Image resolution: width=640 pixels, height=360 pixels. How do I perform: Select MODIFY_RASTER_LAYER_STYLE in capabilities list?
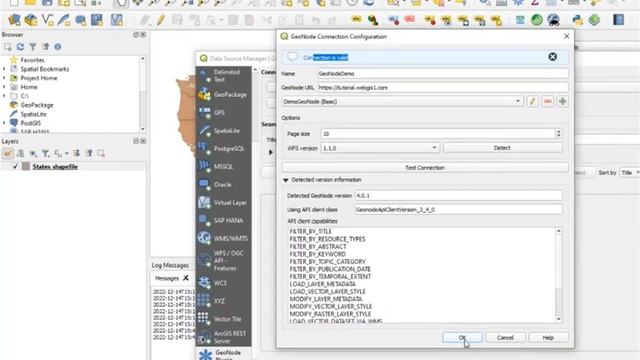330,314
